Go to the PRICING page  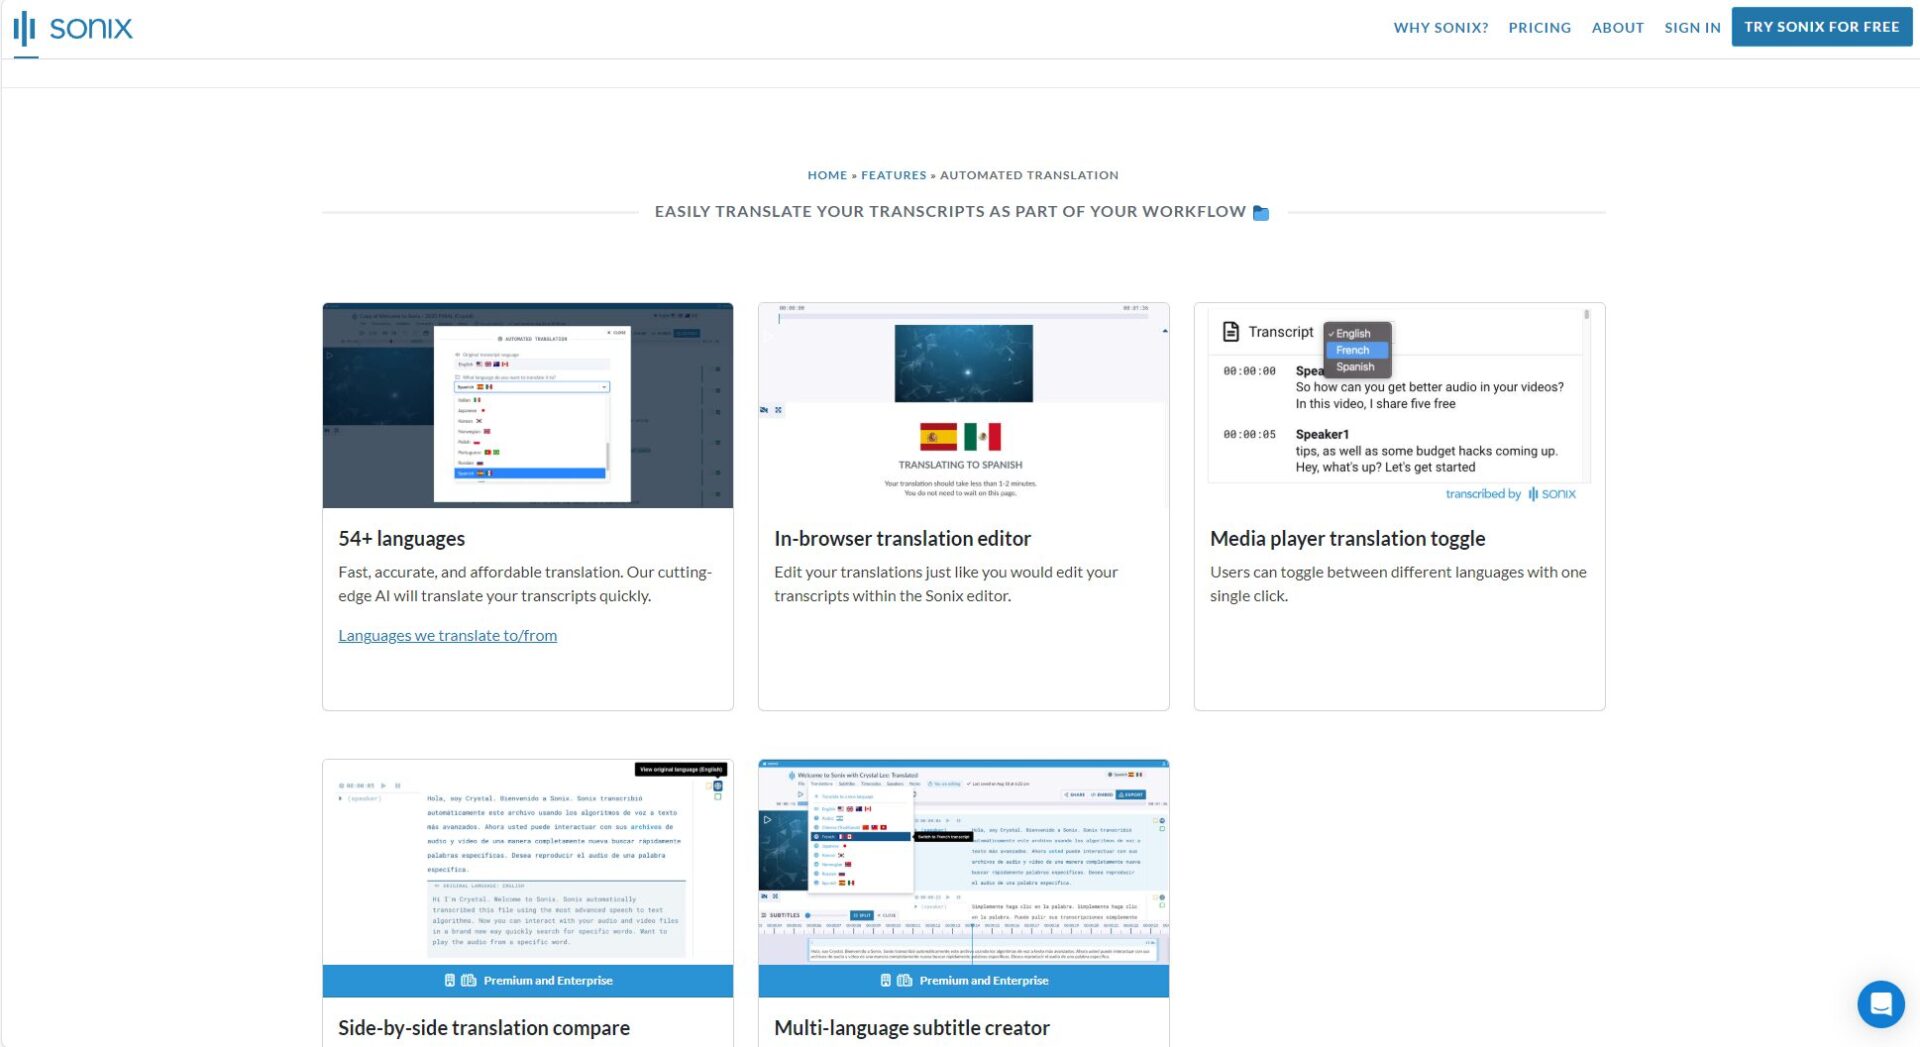(1539, 28)
